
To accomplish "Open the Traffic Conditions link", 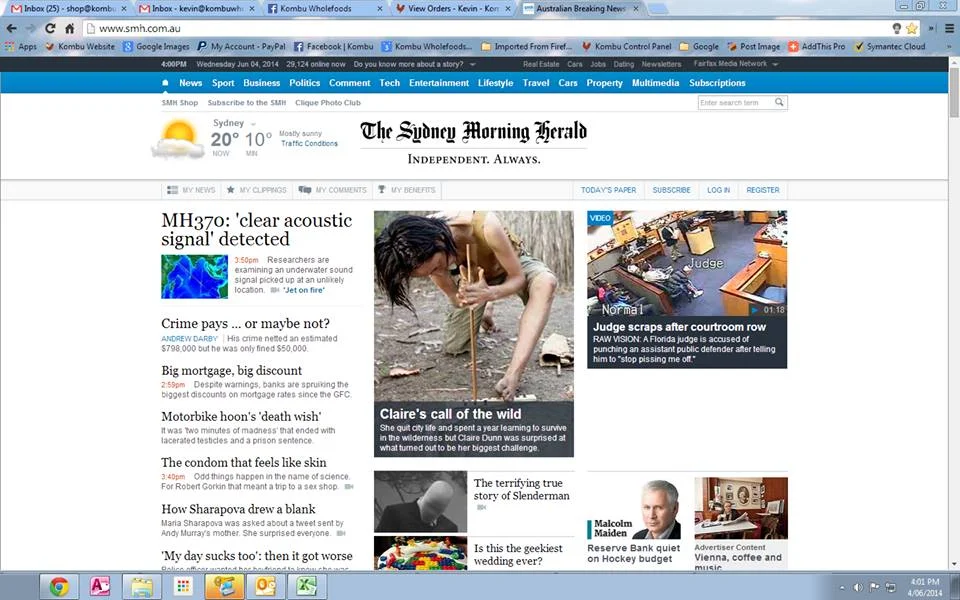I will tap(309, 143).
